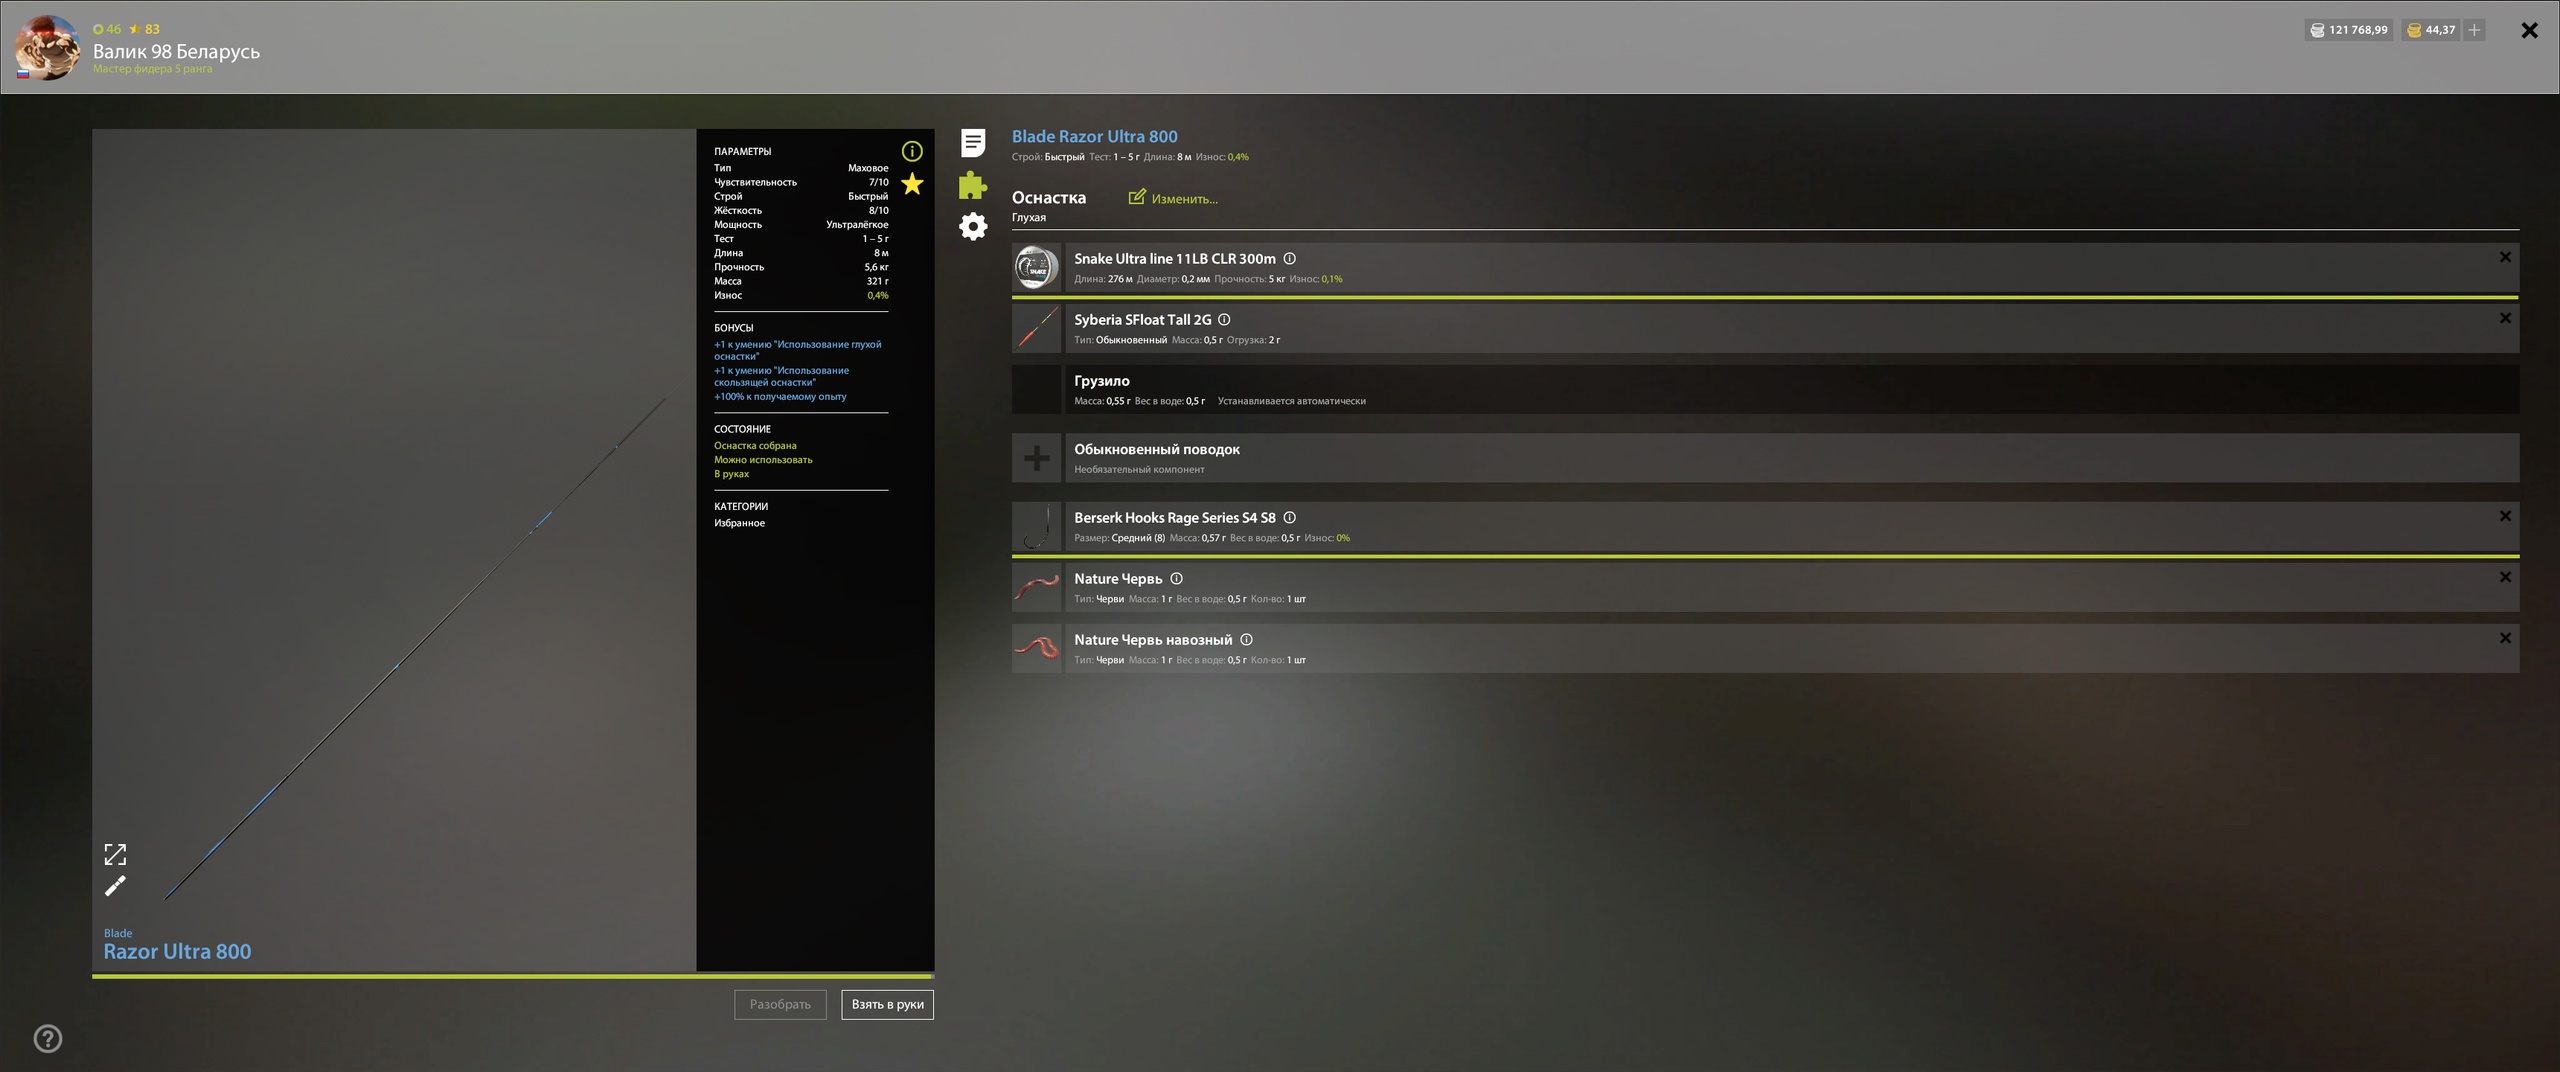This screenshot has width=2560, height=1072.
Task: Click the Snake line spool thumbnail
Action: coord(1036,268)
